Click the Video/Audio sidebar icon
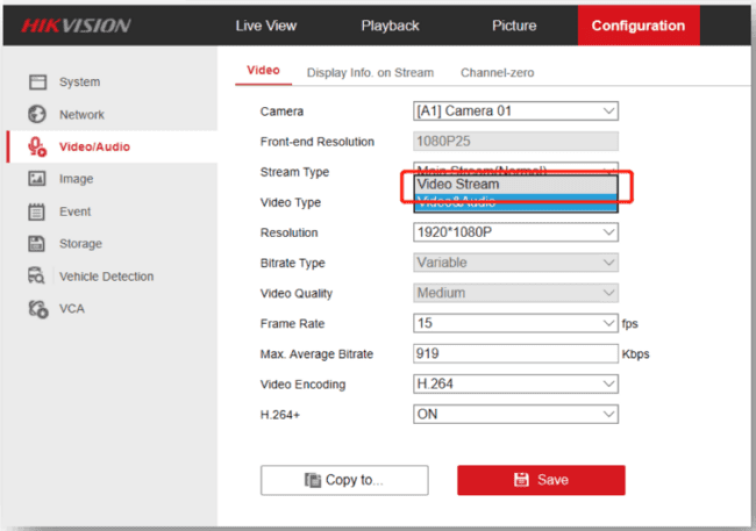Viewport: 756px width, 531px height. click(x=38, y=147)
